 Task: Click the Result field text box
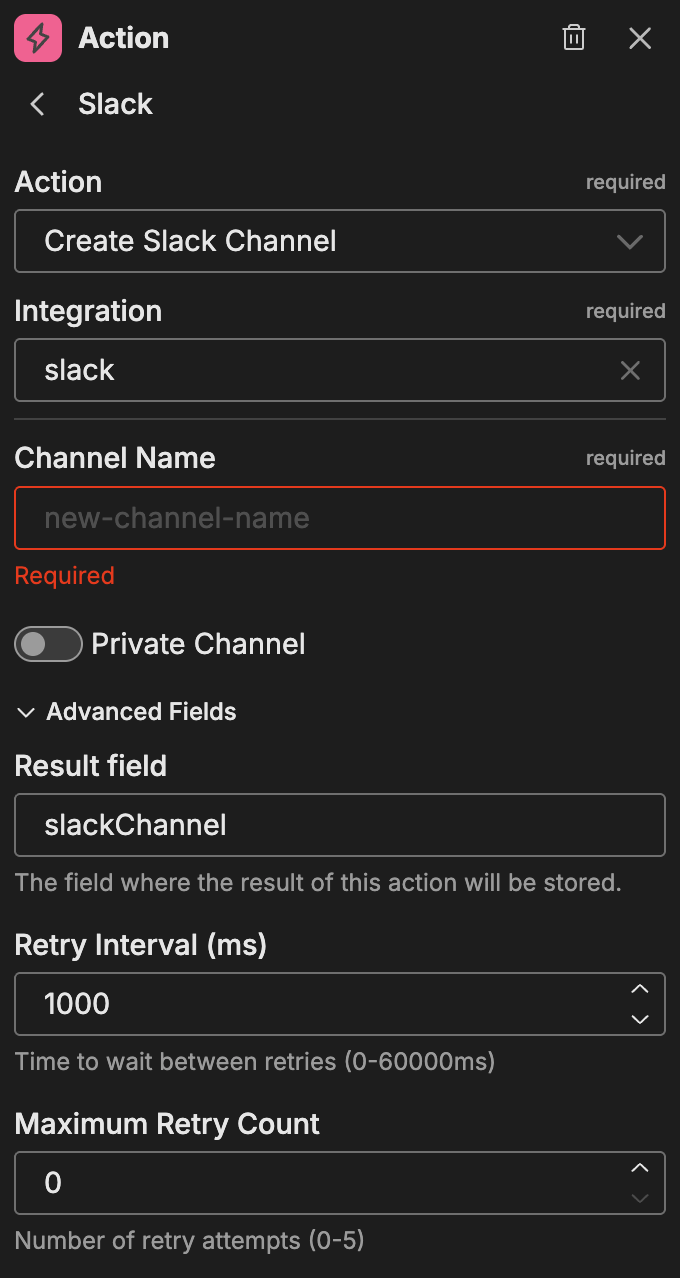(x=340, y=825)
